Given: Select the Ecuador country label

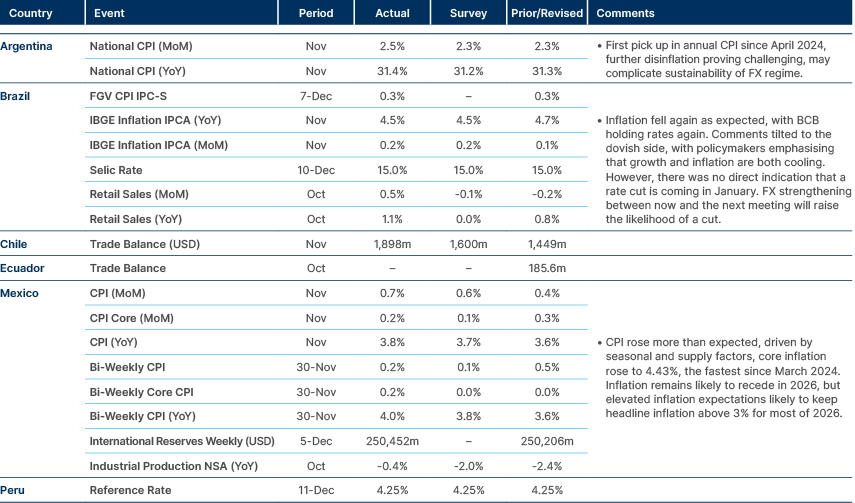Looking at the screenshot, I should (22, 268).
